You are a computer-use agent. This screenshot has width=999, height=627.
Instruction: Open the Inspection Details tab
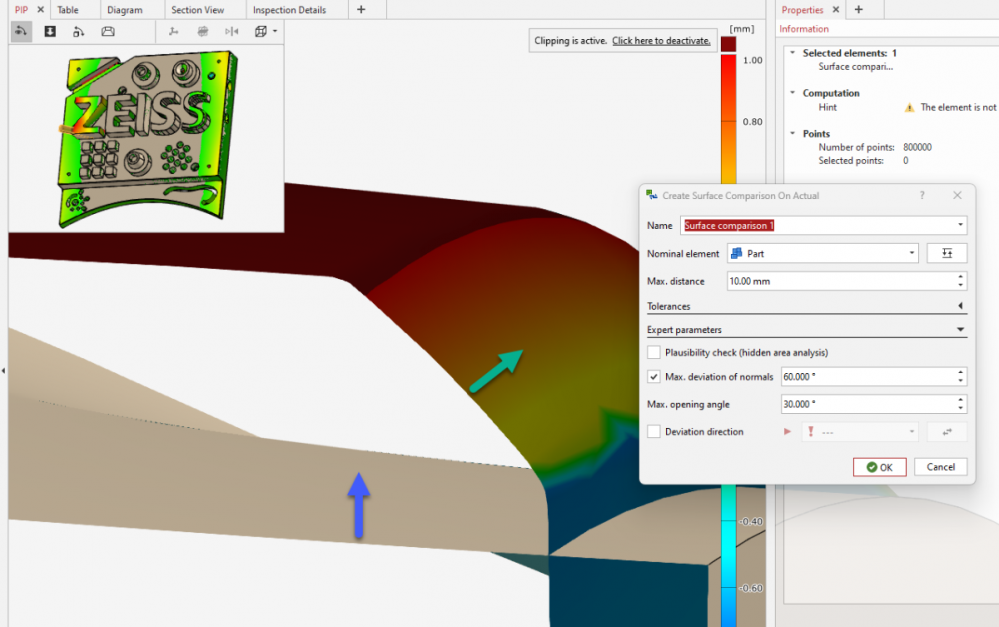point(289,10)
